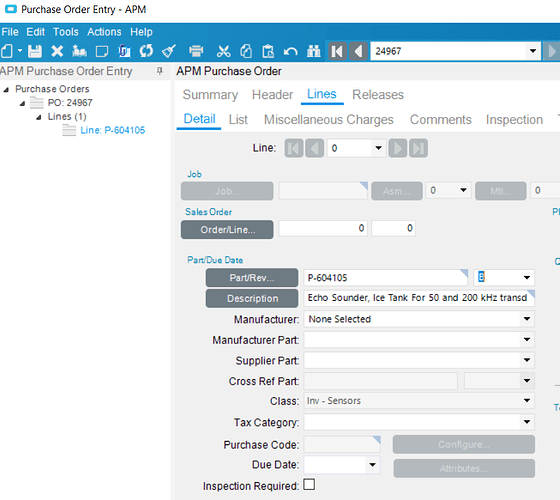Click the Save floppy disk icon
This screenshot has width=560, height=500.
tap(35, 51)
